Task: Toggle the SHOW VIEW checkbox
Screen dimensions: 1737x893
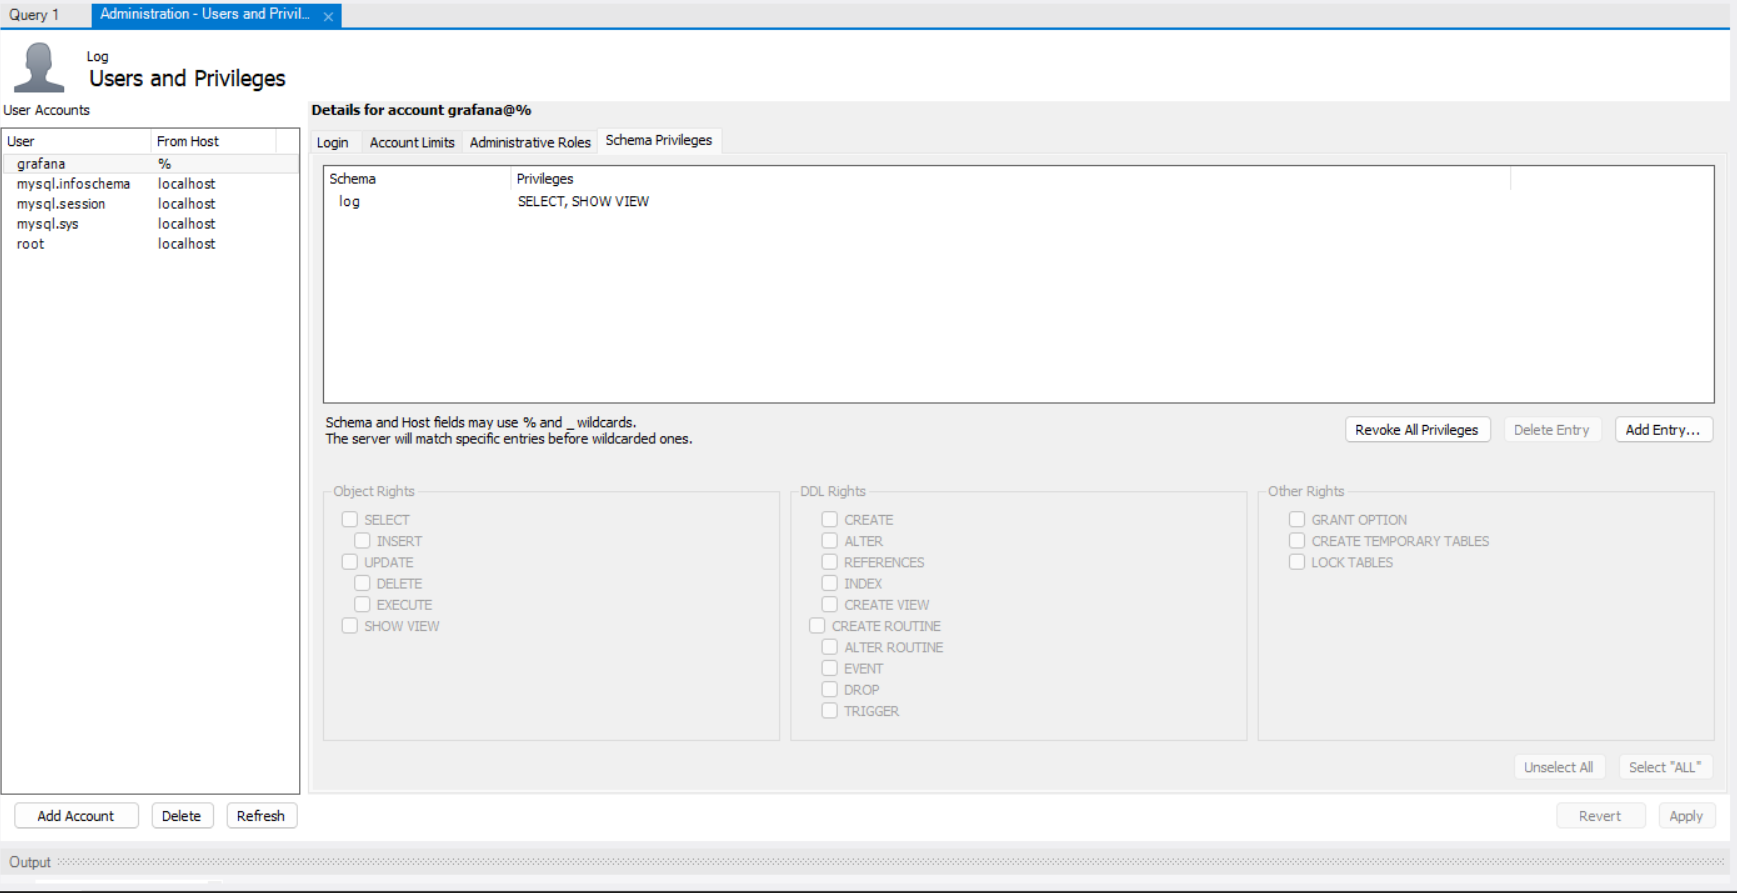Action: tap(350, 626)
